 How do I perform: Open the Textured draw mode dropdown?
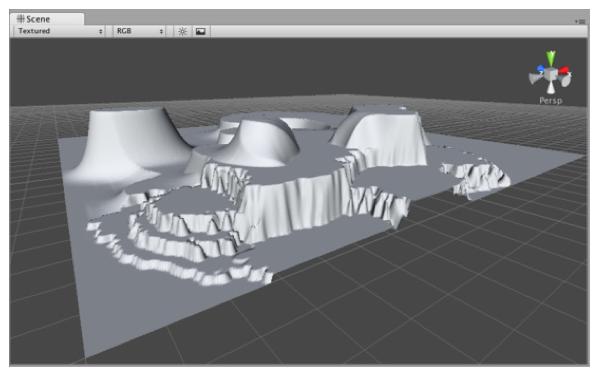(60, 31)
